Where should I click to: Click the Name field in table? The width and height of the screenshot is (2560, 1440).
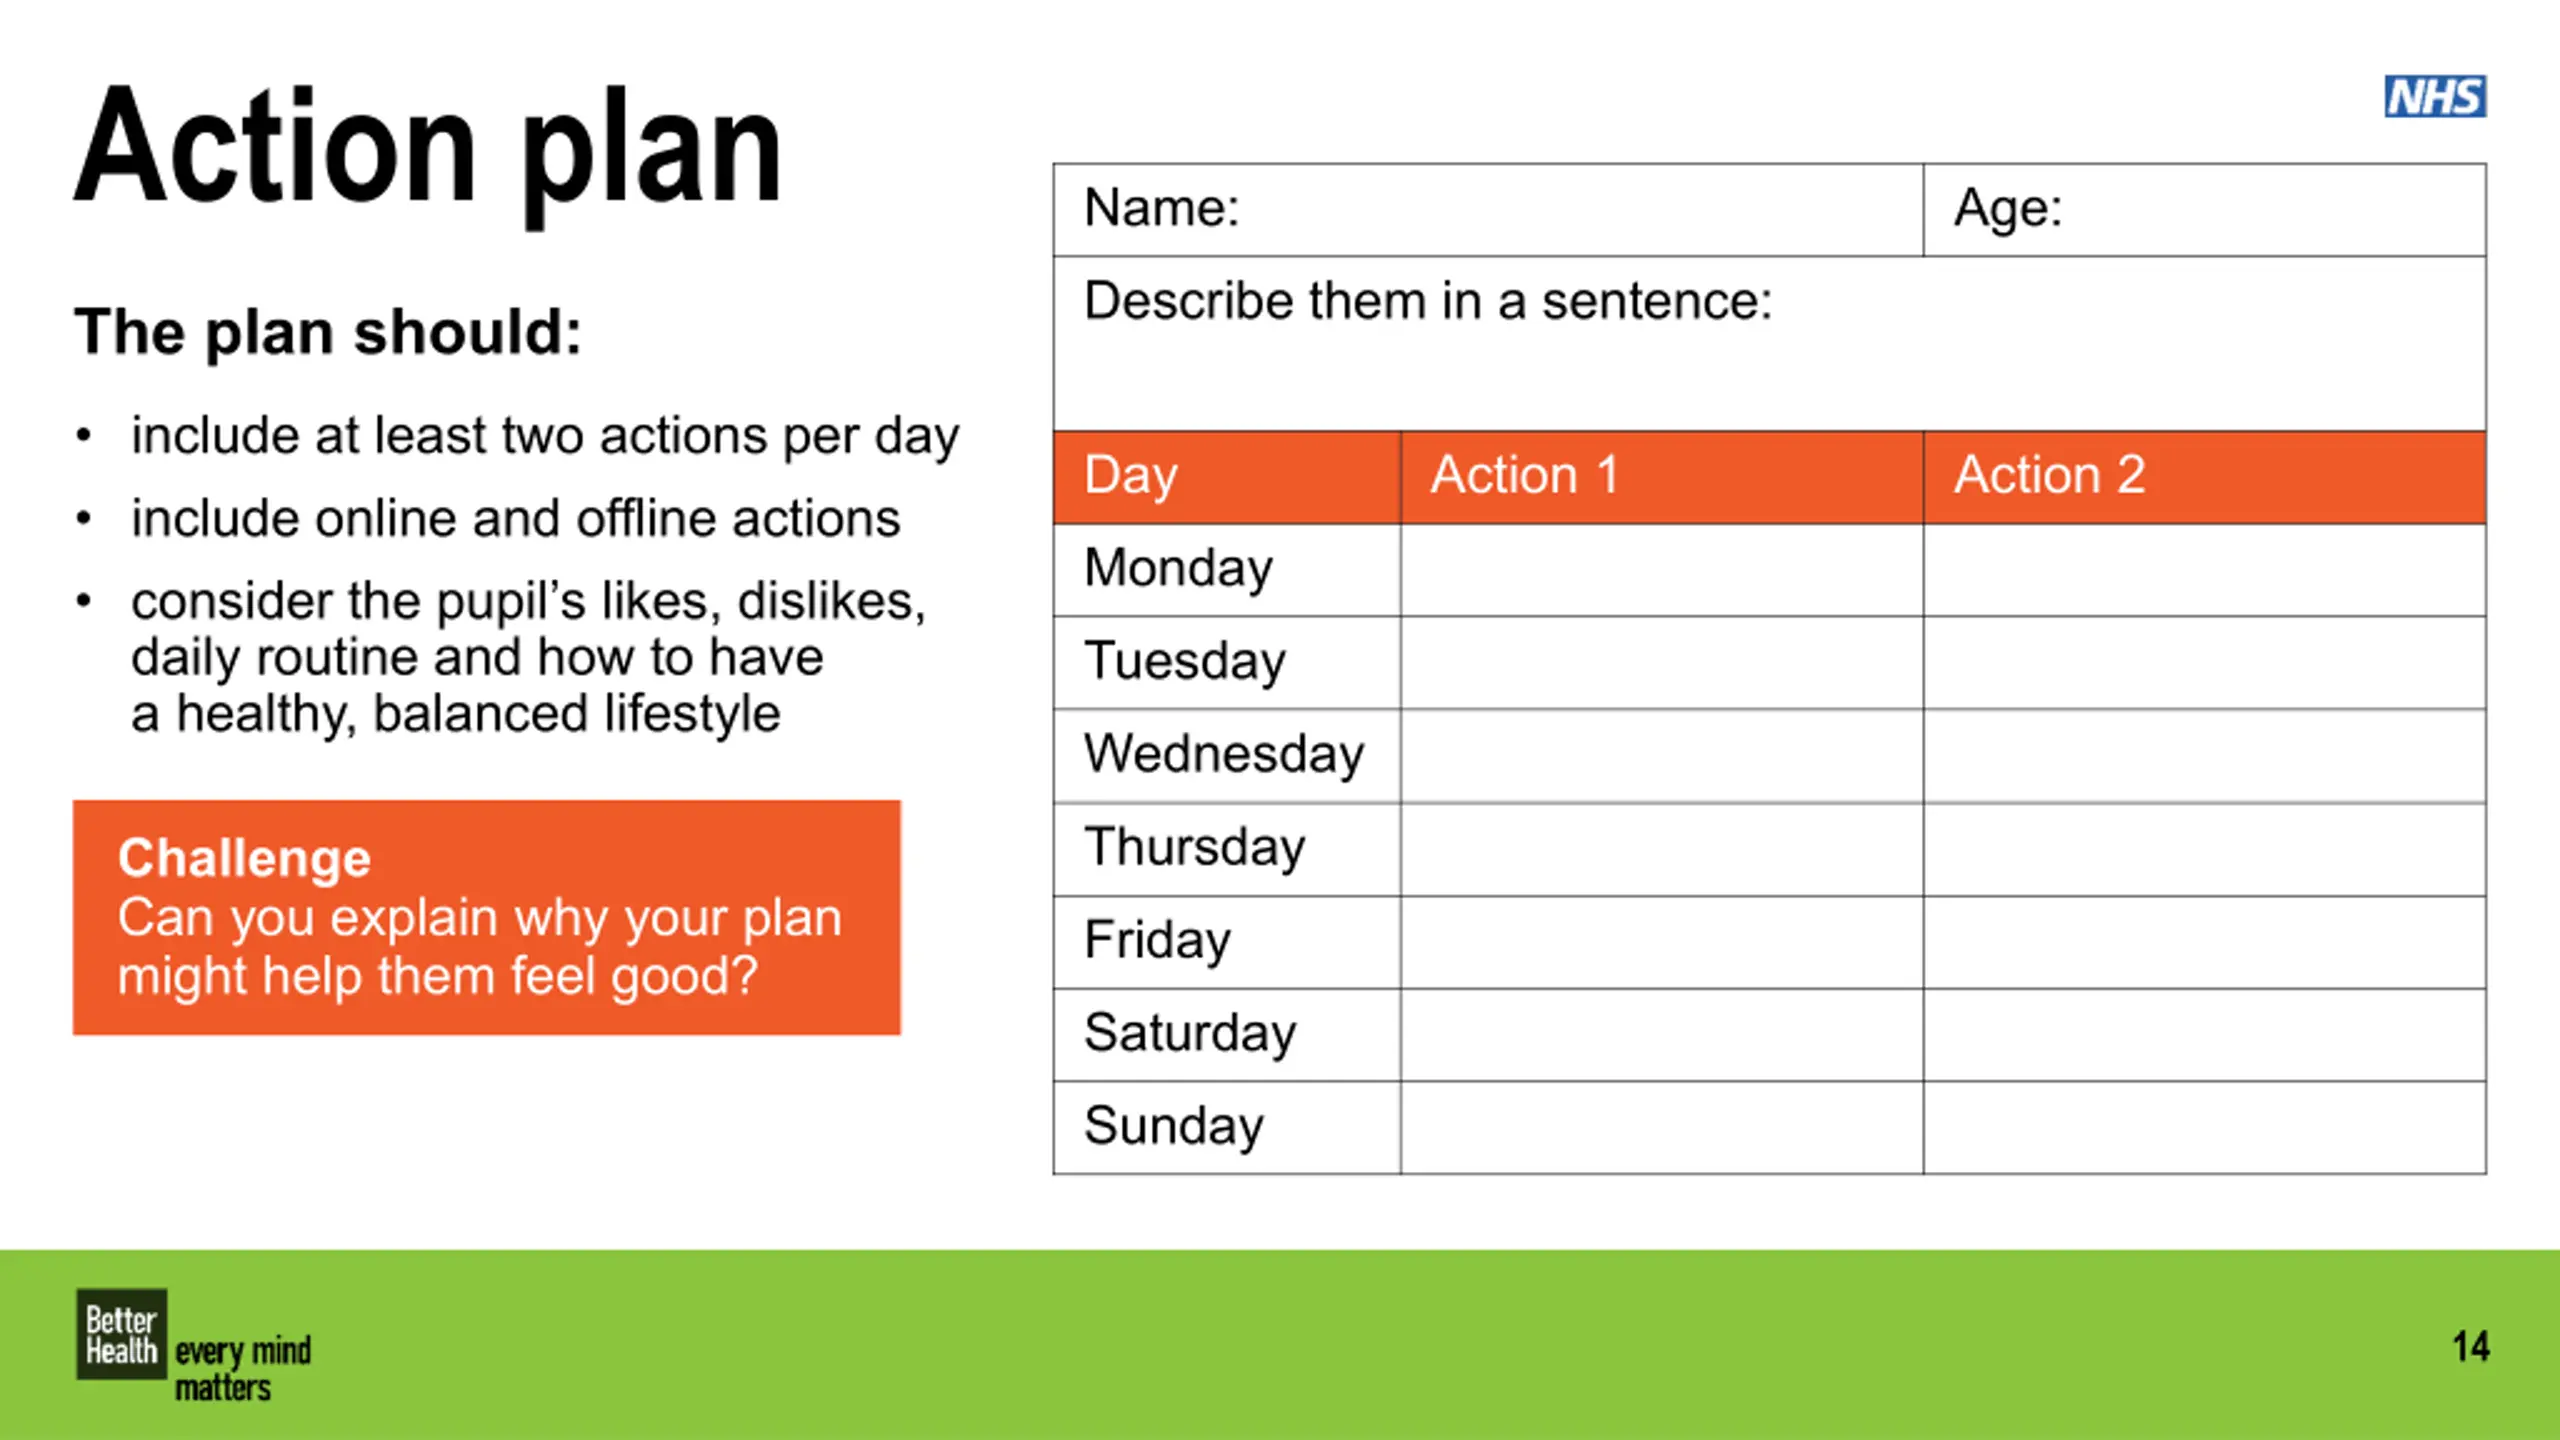pos(1488,210)
